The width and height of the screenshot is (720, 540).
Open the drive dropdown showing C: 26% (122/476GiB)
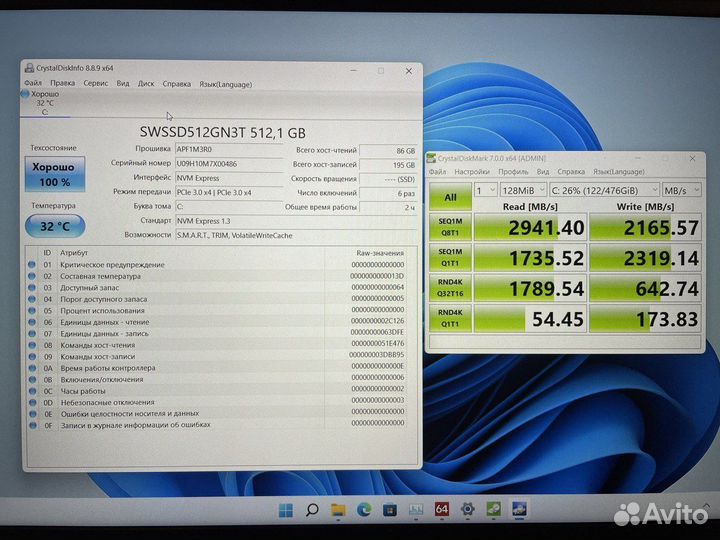(604, 190)
